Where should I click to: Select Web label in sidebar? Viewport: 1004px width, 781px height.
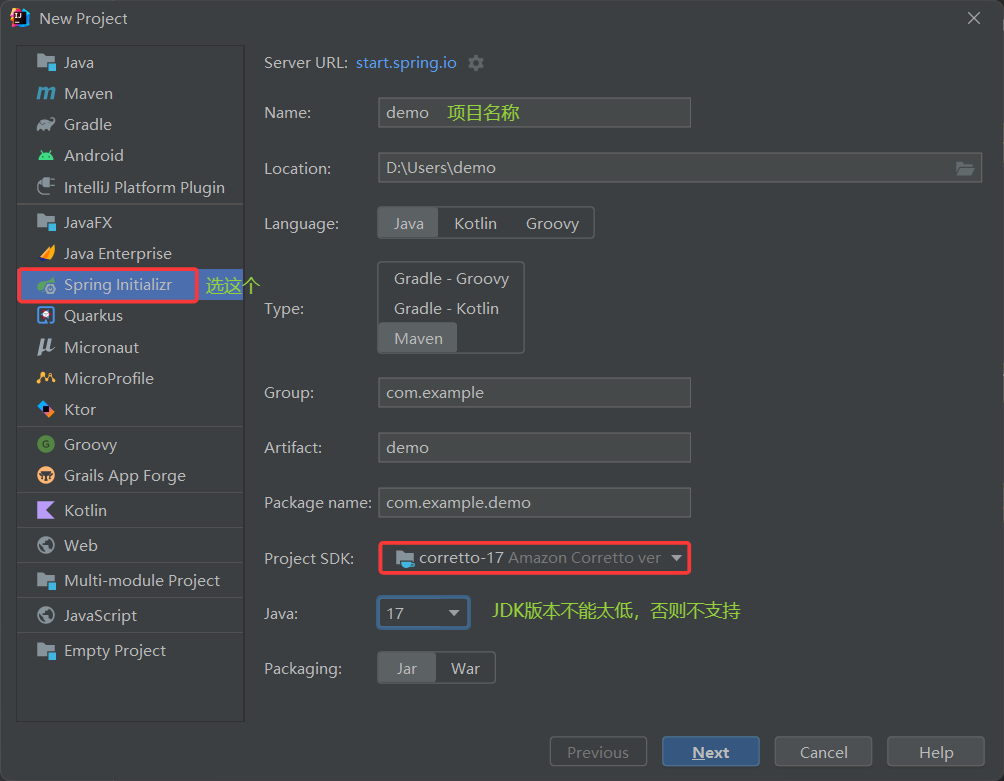point(81,545)
